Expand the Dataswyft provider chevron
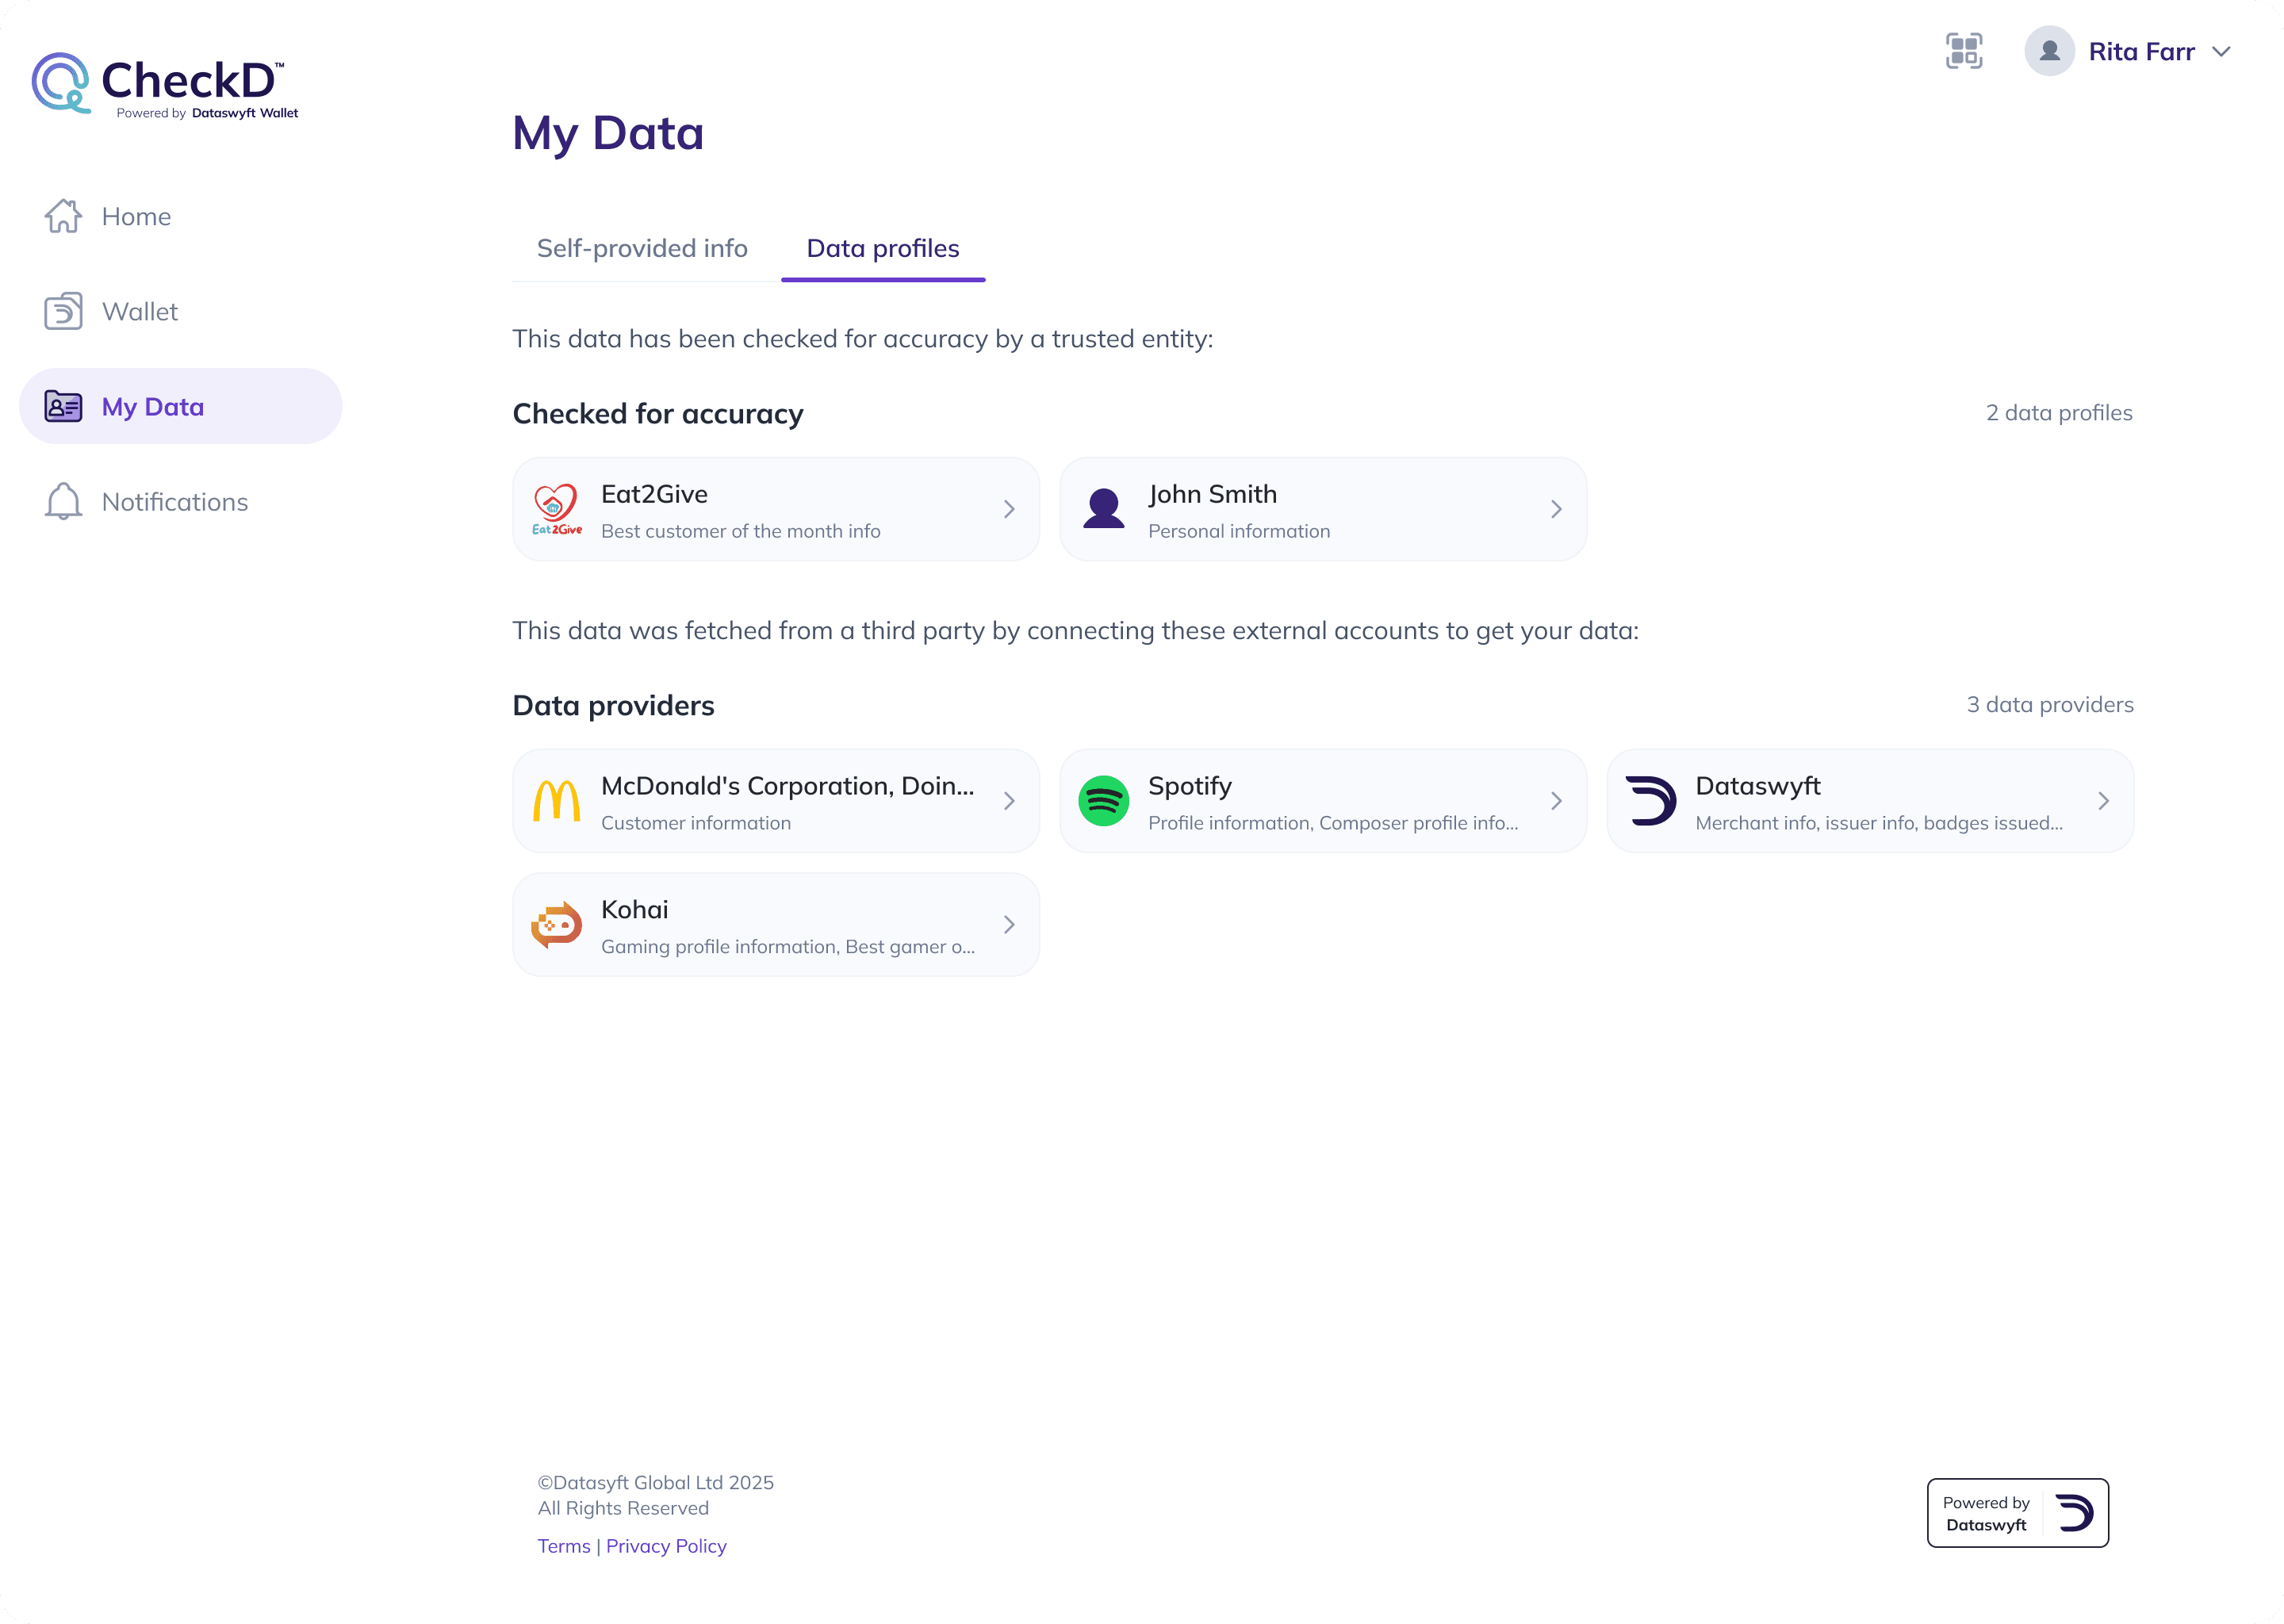 tap(2103, 801)
